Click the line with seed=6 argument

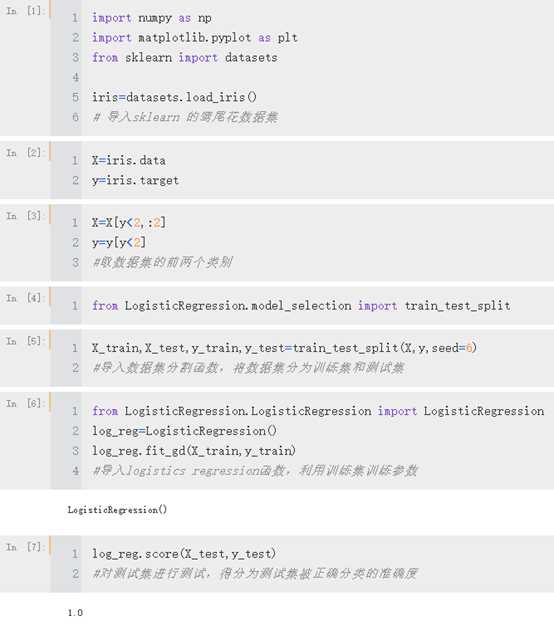coord(284,348)
